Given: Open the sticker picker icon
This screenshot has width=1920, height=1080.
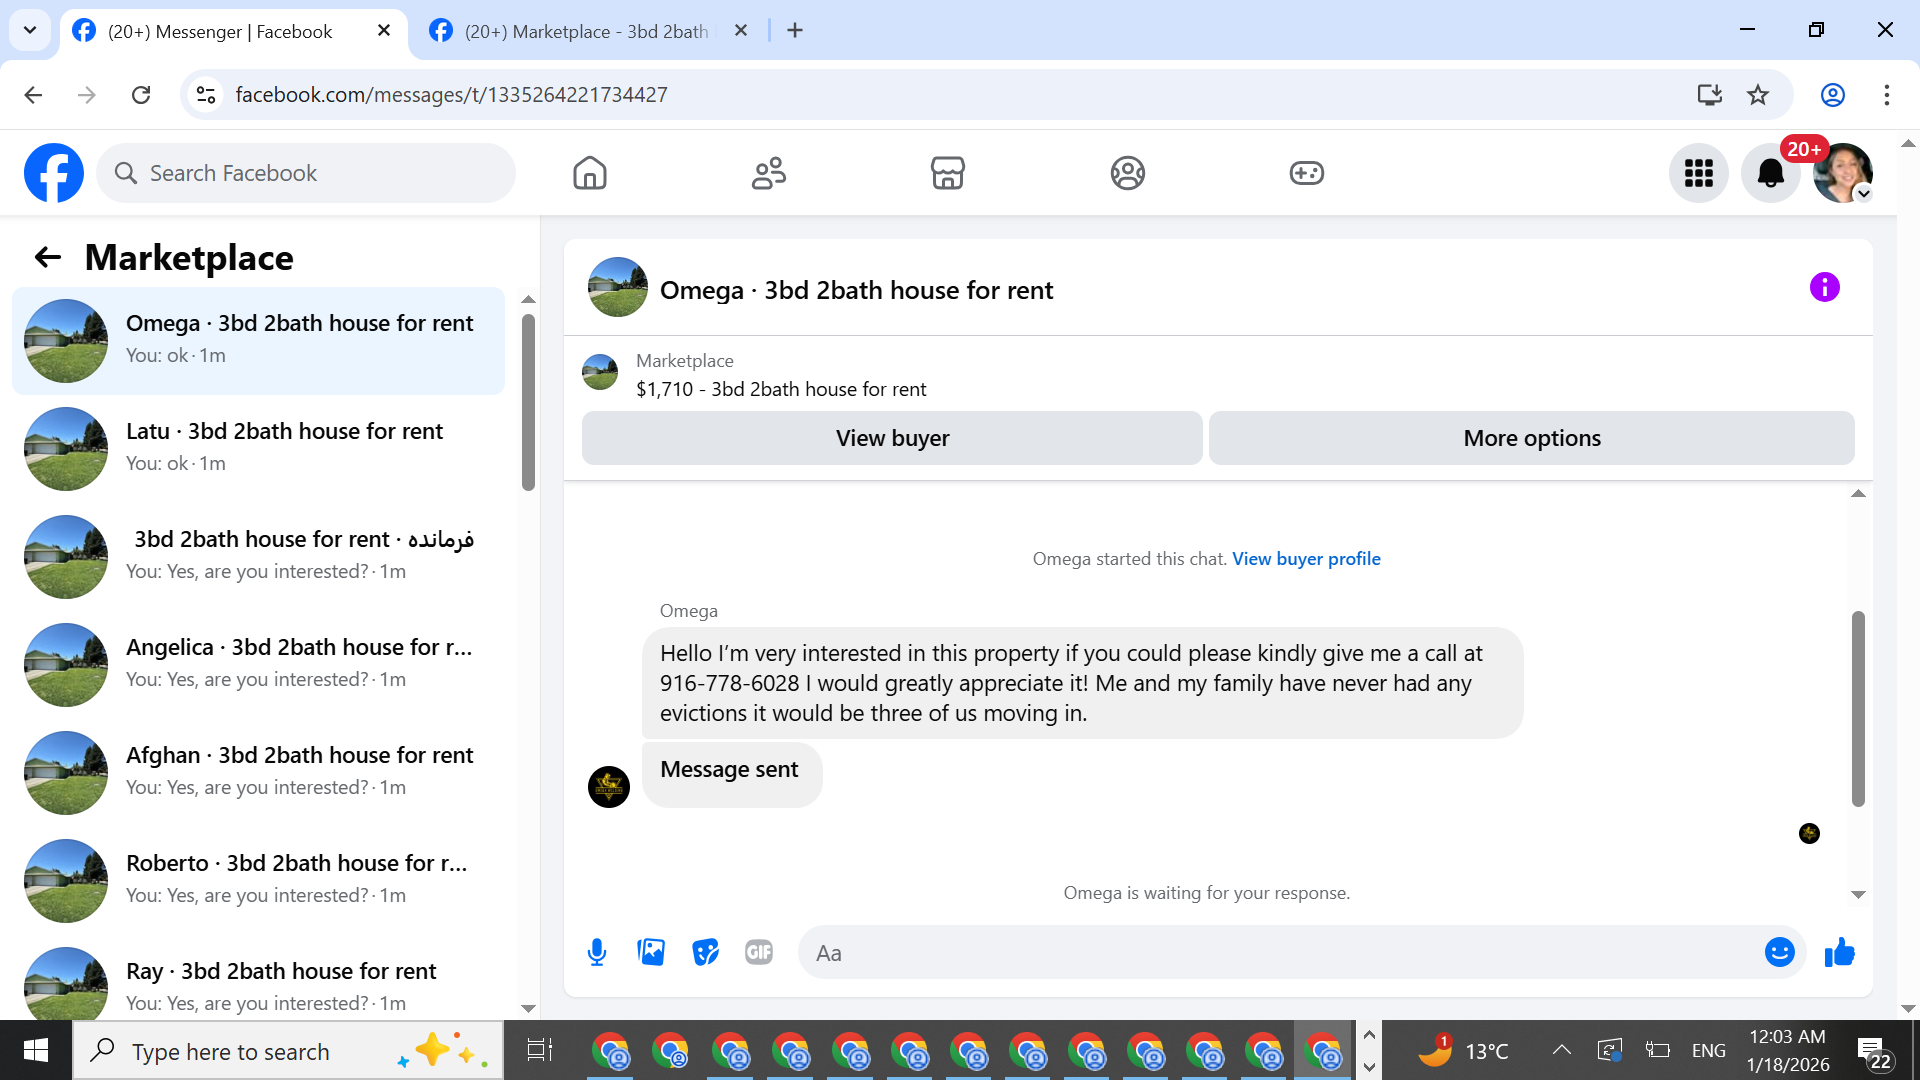Looking at the screenshot, I should click(x=705, y=952).
